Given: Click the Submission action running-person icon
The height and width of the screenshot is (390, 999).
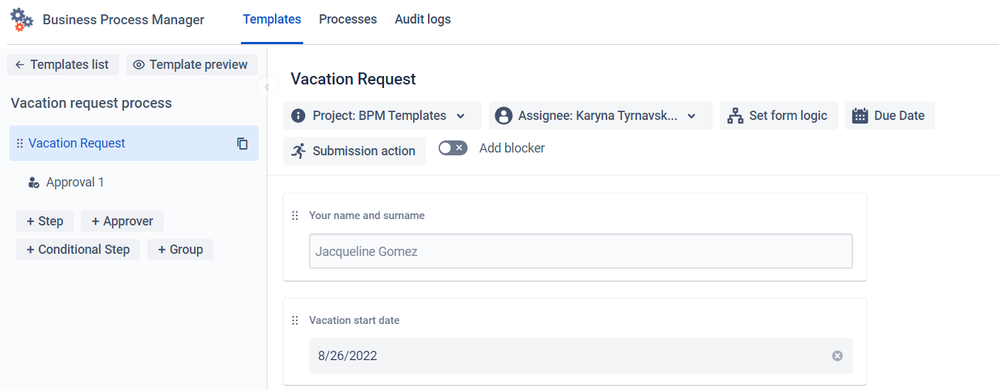Looking at the screenshot, I should pos(298,151).
